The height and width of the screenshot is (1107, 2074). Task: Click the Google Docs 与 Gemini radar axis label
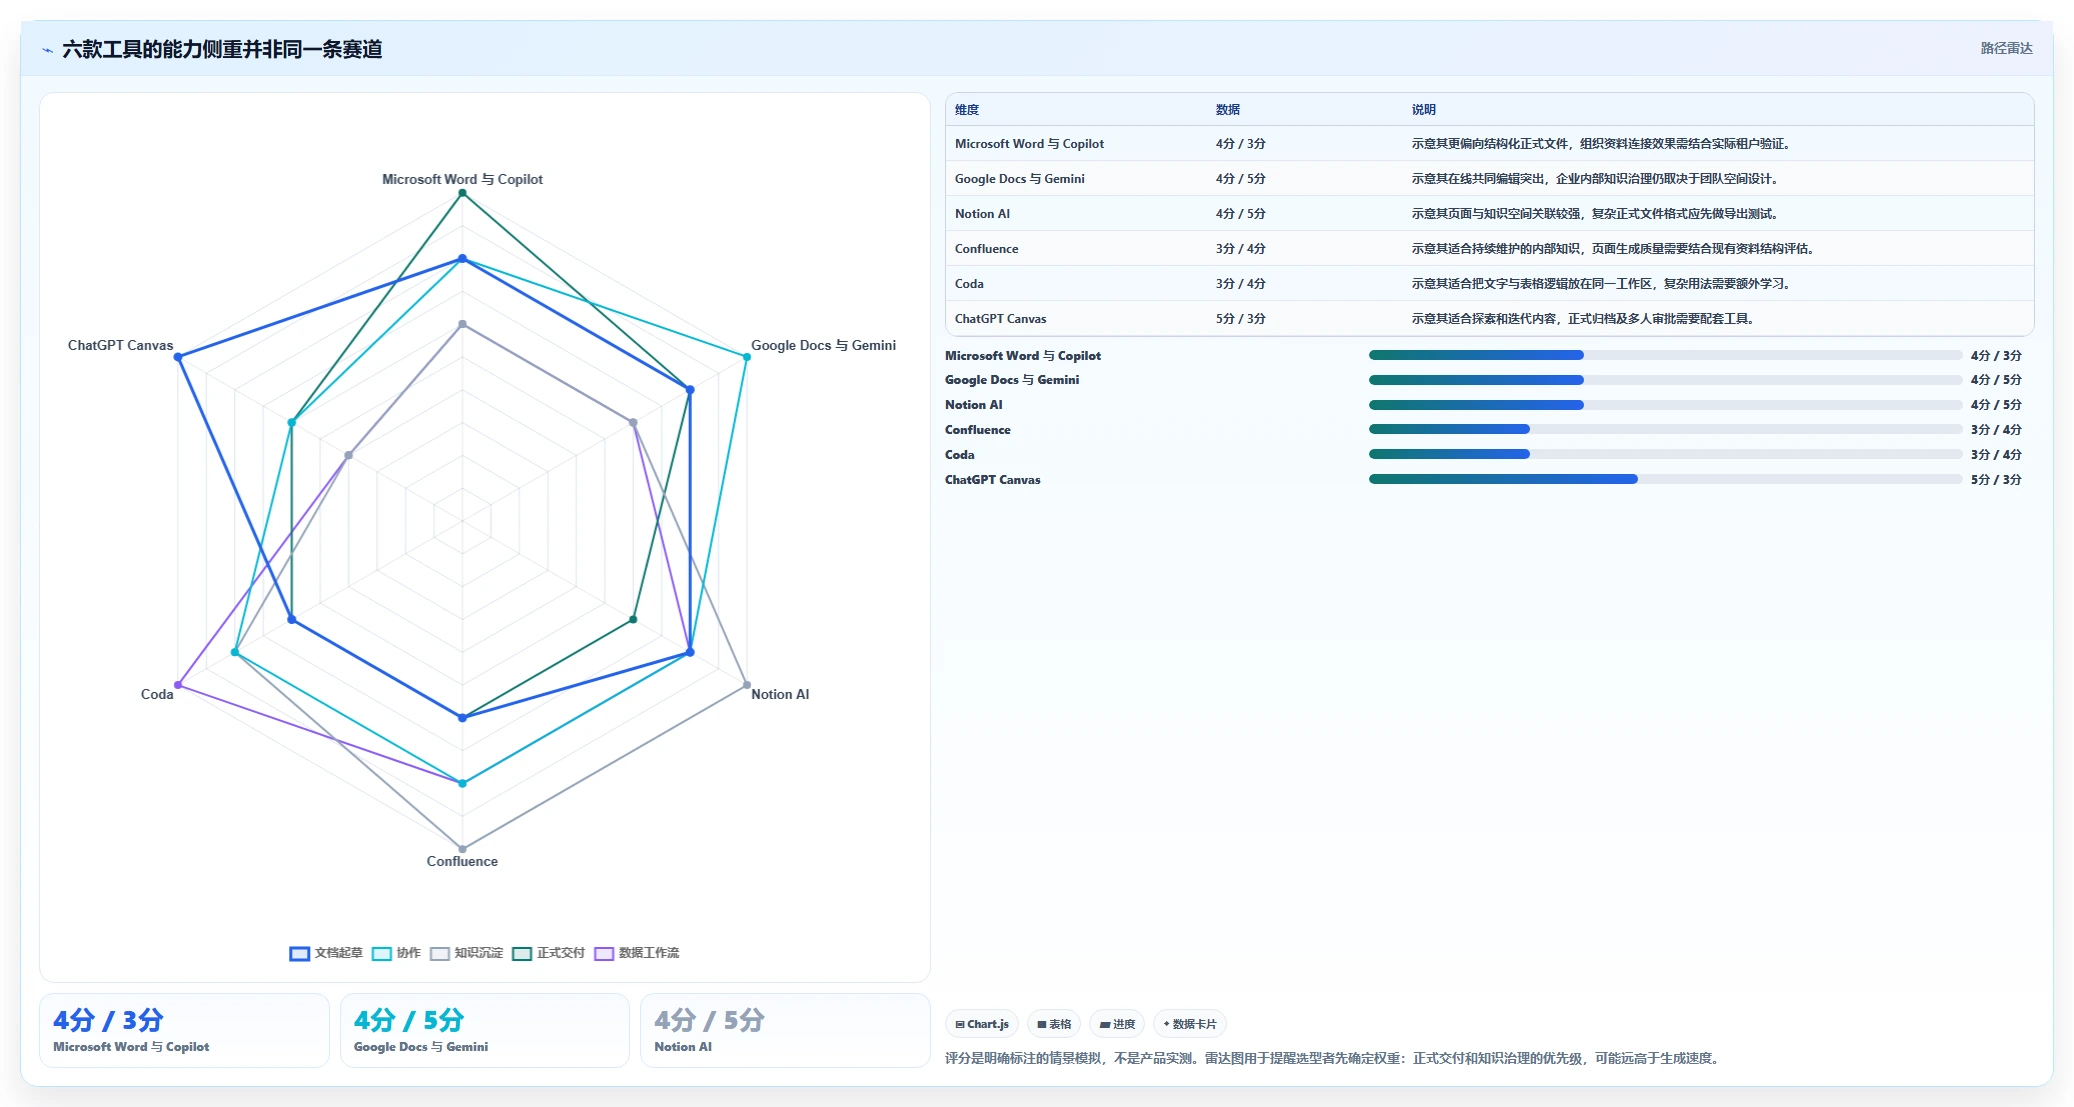point(823,345)
